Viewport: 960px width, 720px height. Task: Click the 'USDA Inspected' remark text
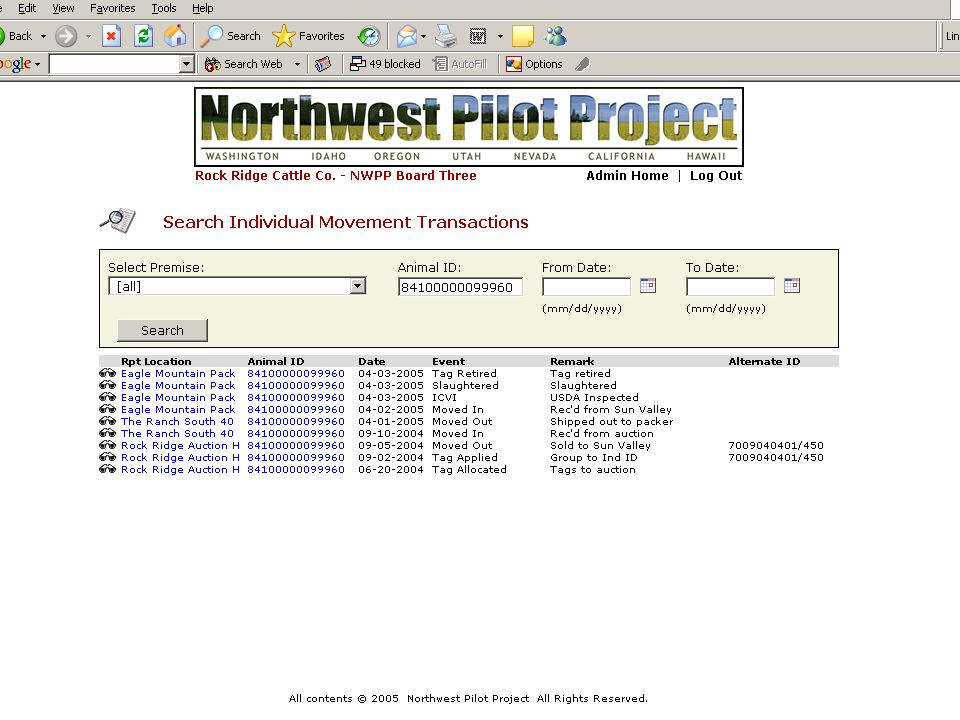pos(594,397)
